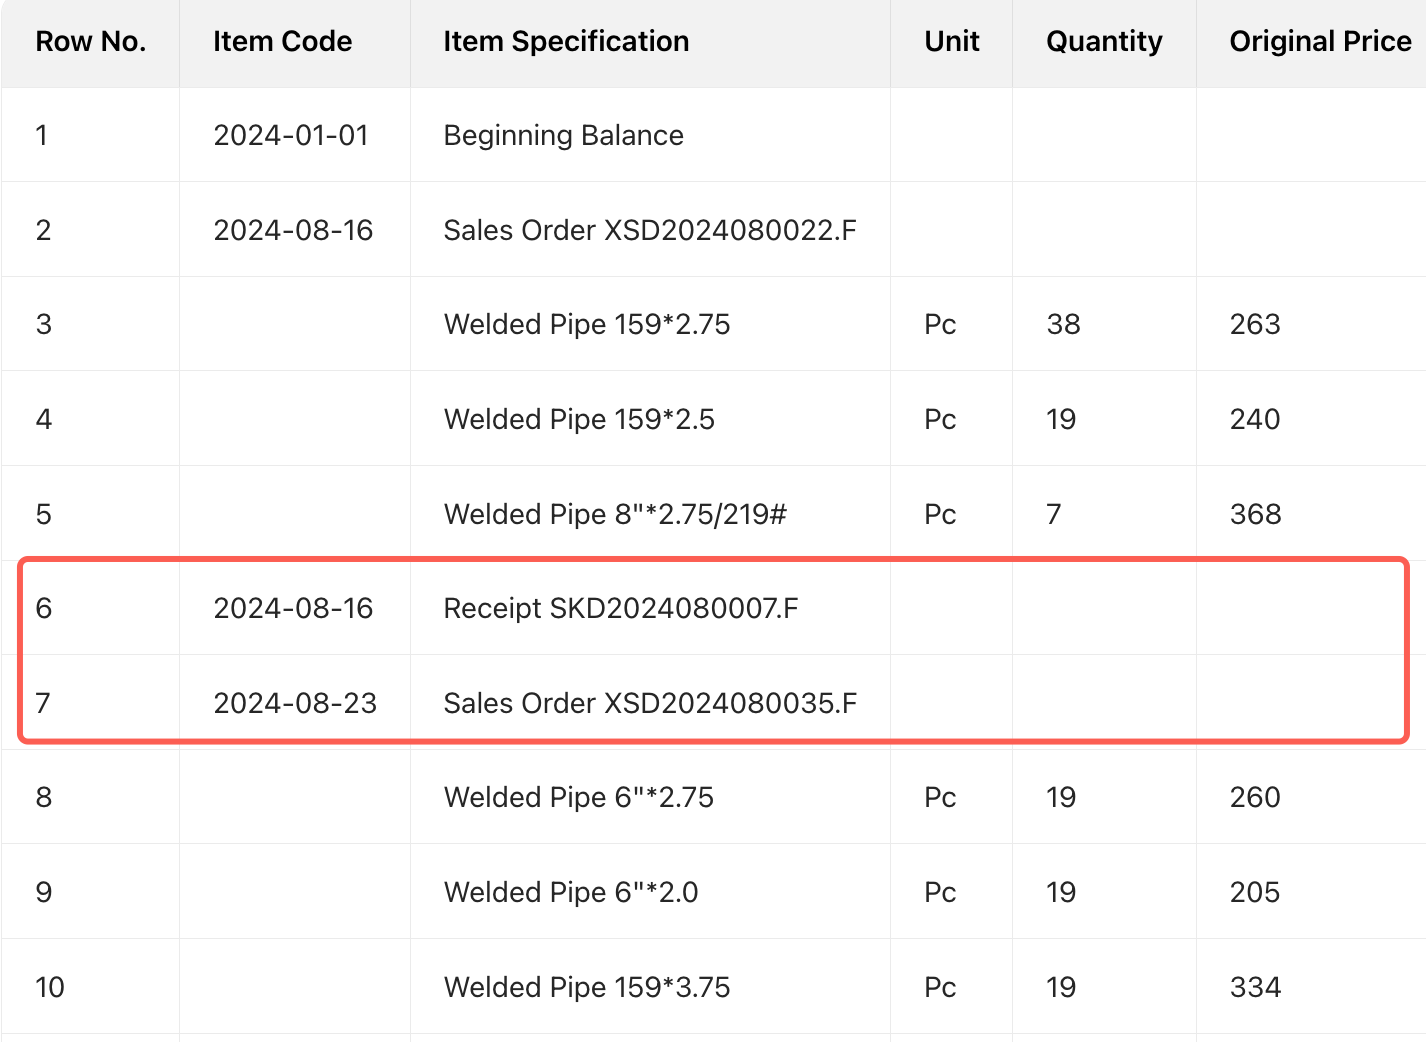1426x1042 pixels.
Task: Select the 2024-01-01 date cell
Action: point(291,136)
